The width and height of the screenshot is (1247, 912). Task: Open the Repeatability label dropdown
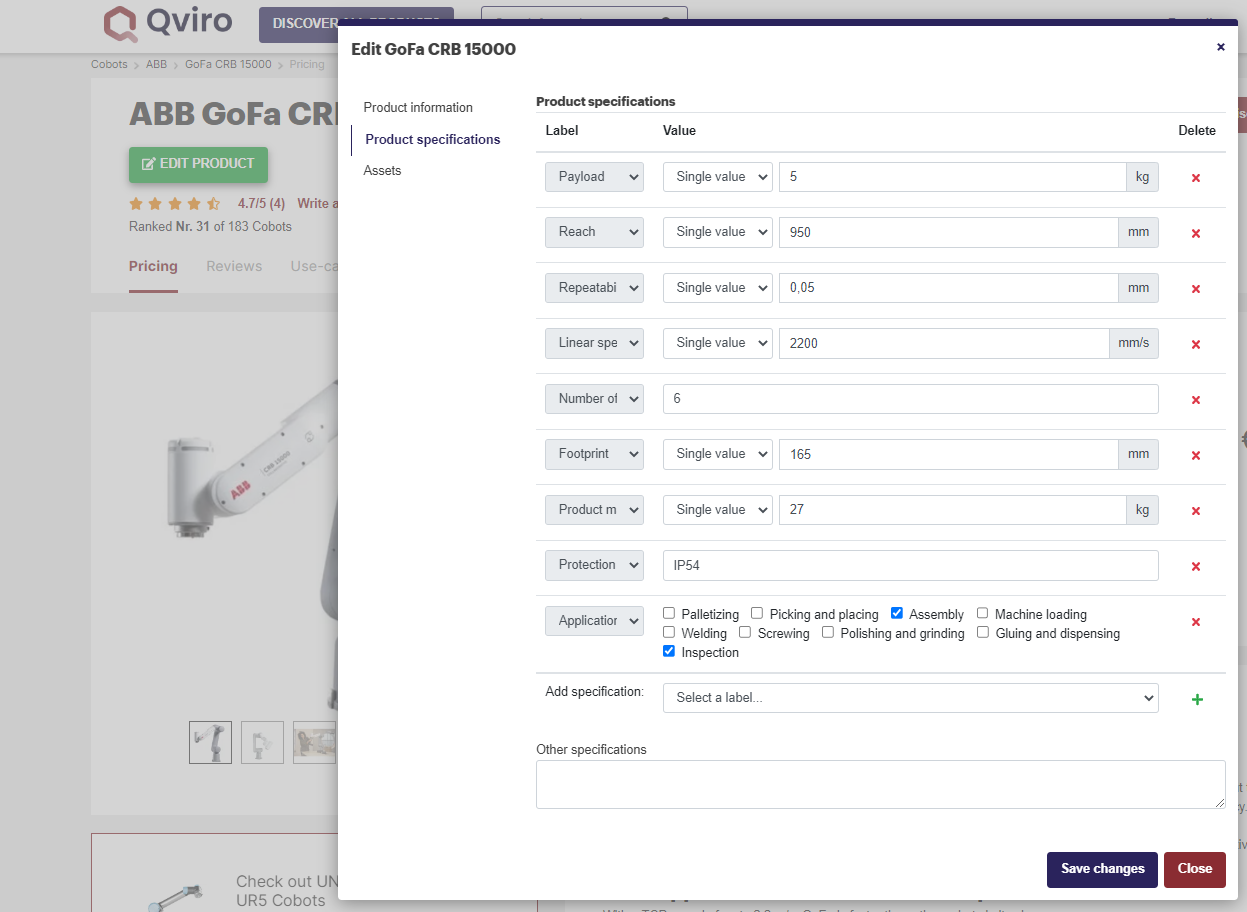click(x=594, y=288)
